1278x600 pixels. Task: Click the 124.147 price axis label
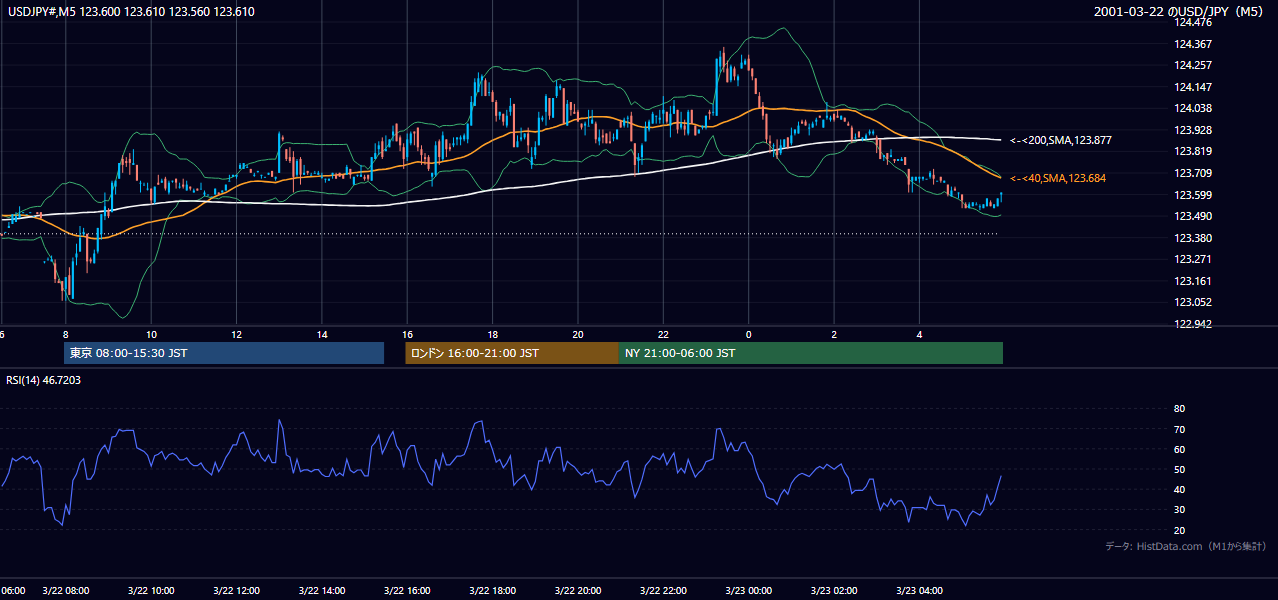coord(1192,87)
